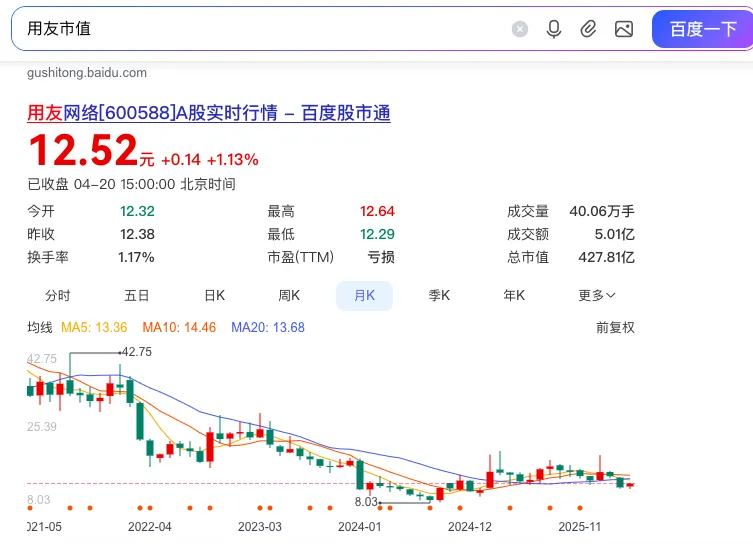The image size is (753, 544).
Task: Click the 成交额 value 5.01亿
Action: click(x=615, y=234)
